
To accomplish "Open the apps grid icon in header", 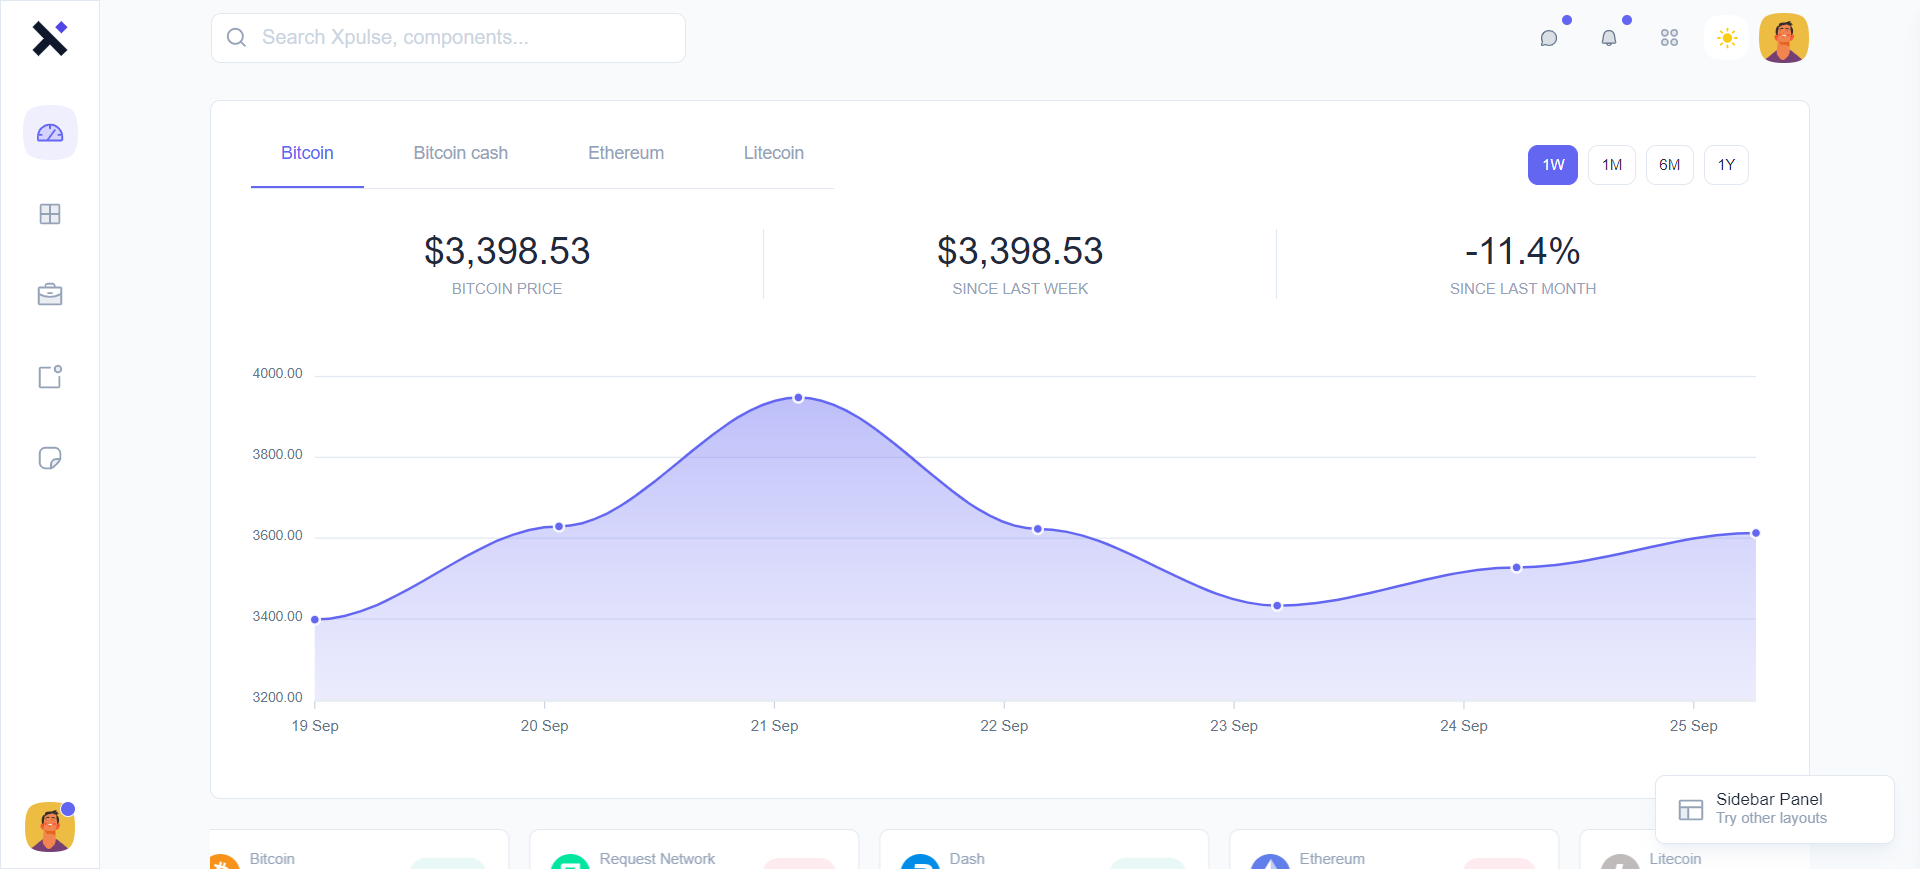I will pyautogui.click(x=1669, y=38).
